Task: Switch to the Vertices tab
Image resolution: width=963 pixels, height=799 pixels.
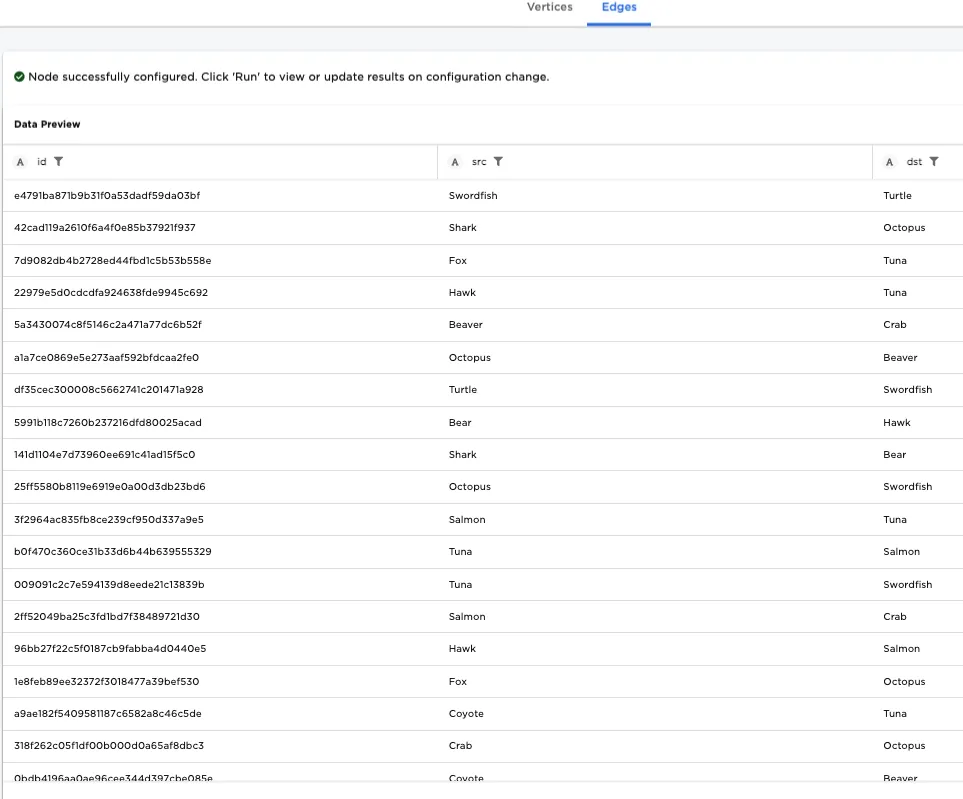Action: pos(550,8)
